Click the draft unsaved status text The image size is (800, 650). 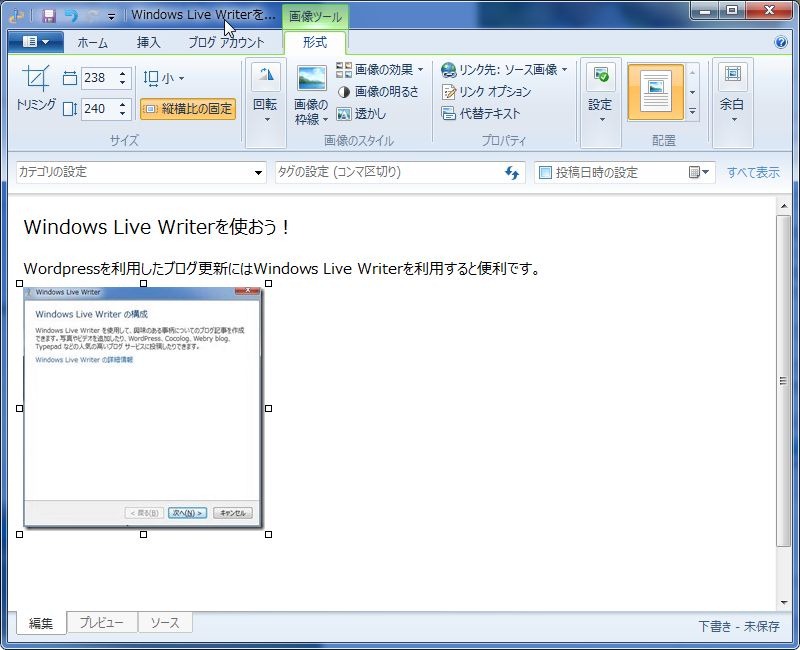coord(739,626)
